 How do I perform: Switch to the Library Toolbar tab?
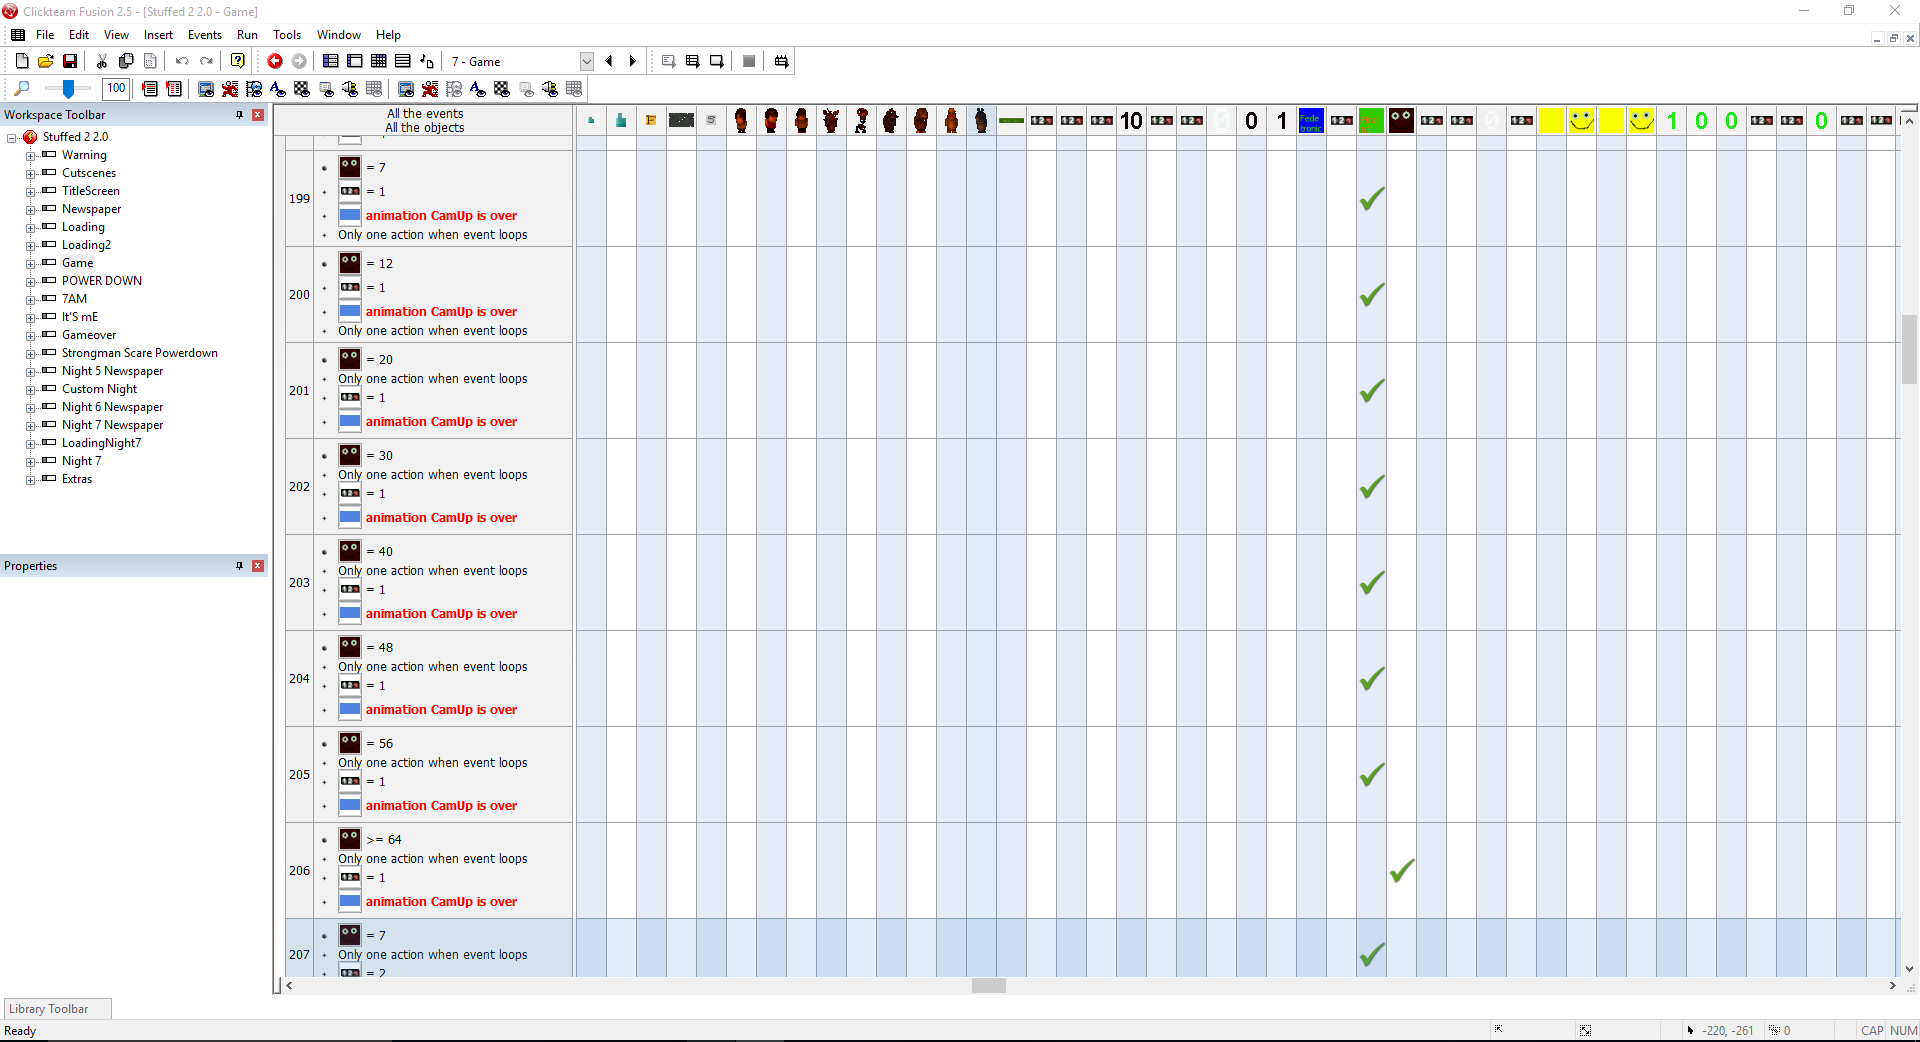pos(57,1009)
